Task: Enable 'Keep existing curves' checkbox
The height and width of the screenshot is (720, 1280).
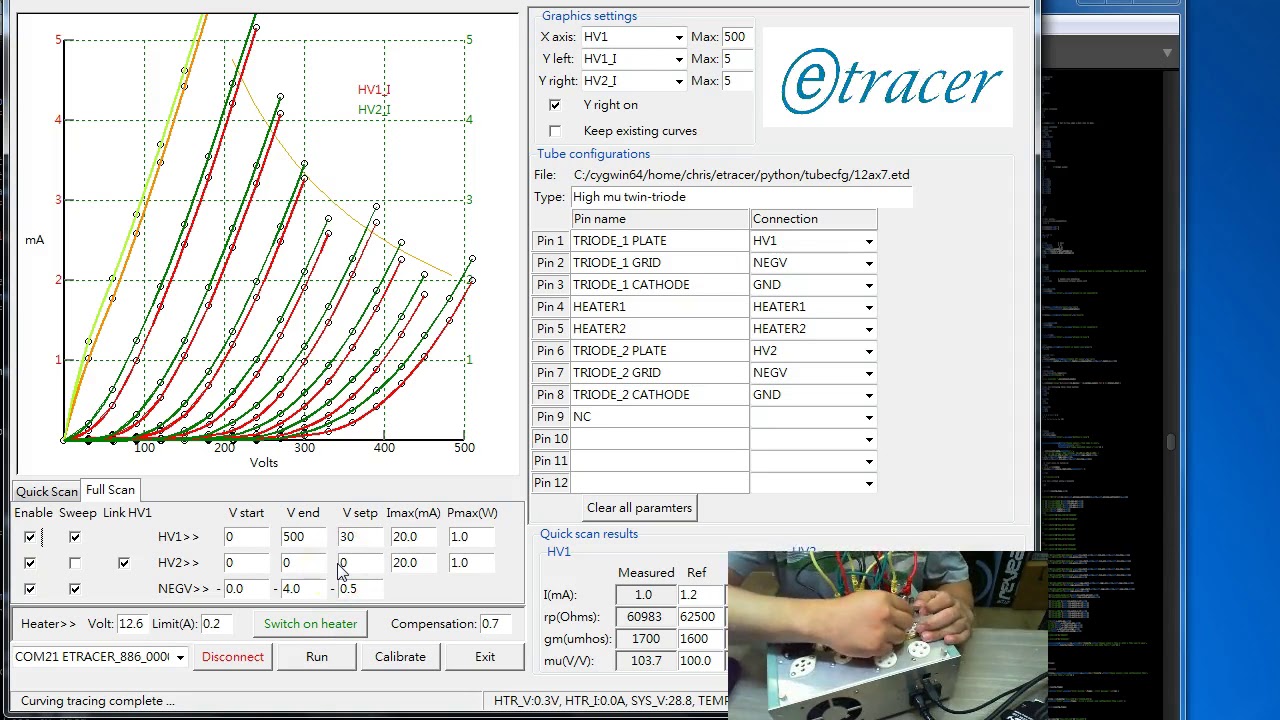Action: point(555,131)
